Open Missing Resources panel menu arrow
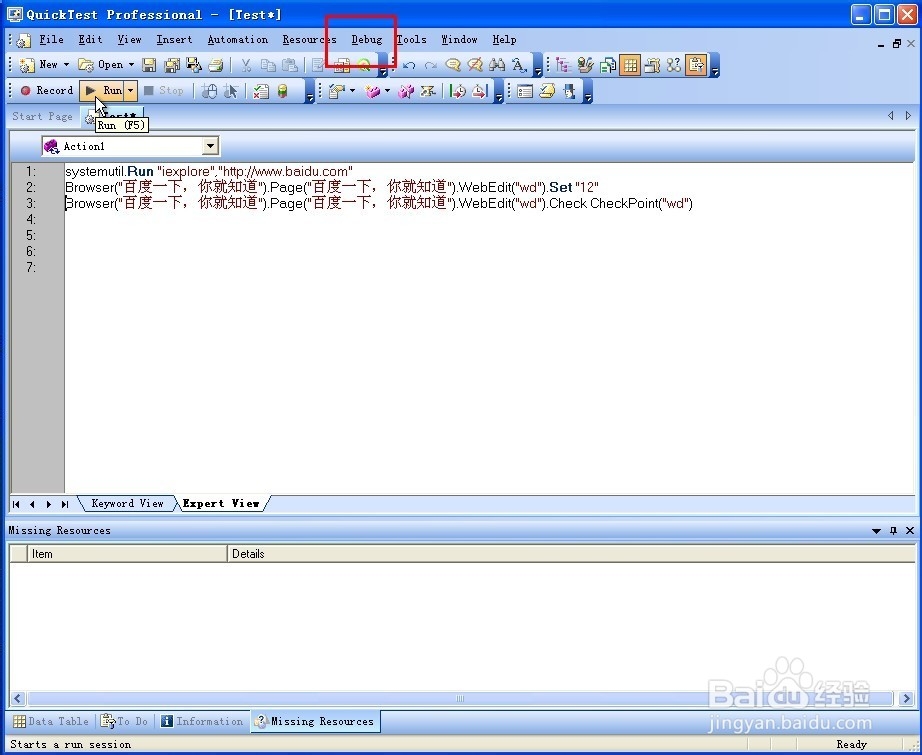The width and height of the screenshot is (922, 755). tap(876, 530)
